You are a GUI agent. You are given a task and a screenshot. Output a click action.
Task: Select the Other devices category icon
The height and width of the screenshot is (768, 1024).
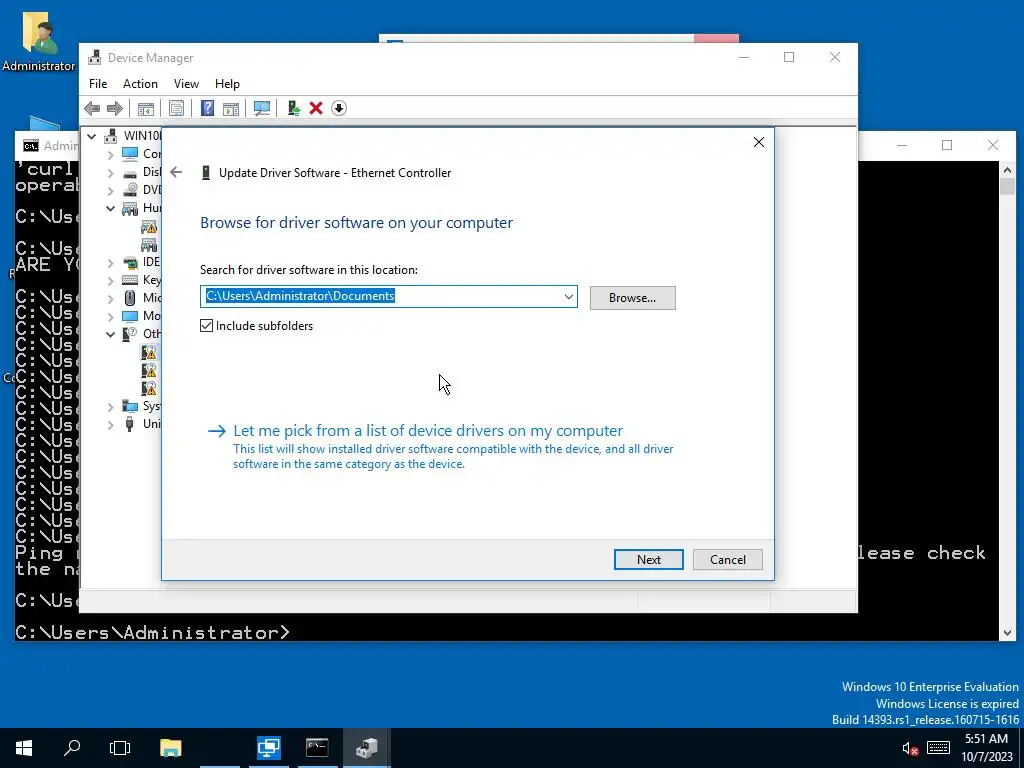click(x=130, y=334)
